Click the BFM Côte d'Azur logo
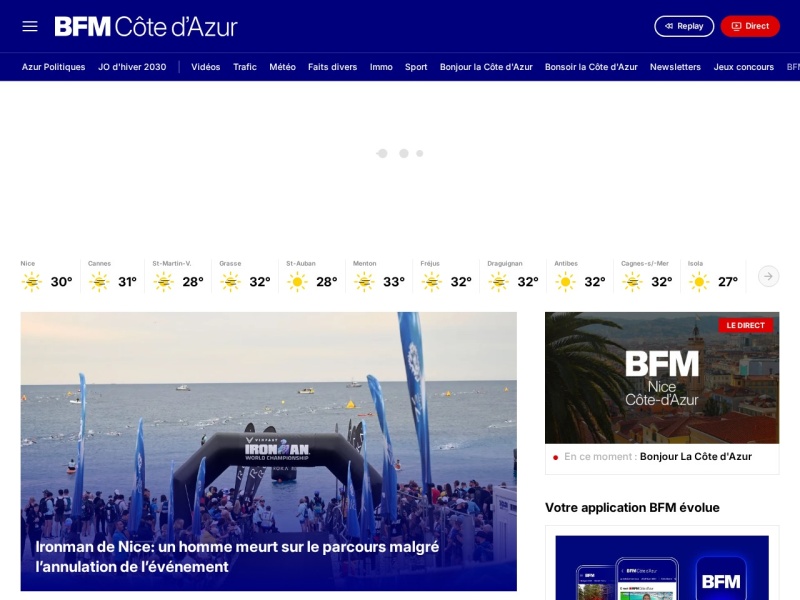 (x=146, y=27)
